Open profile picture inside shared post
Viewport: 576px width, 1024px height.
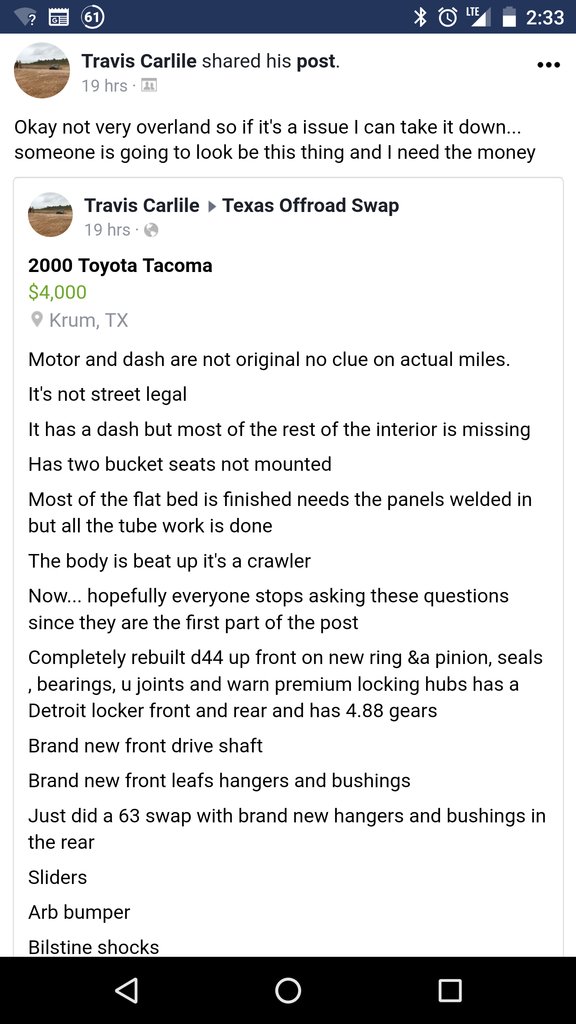(x=50, y=215)
